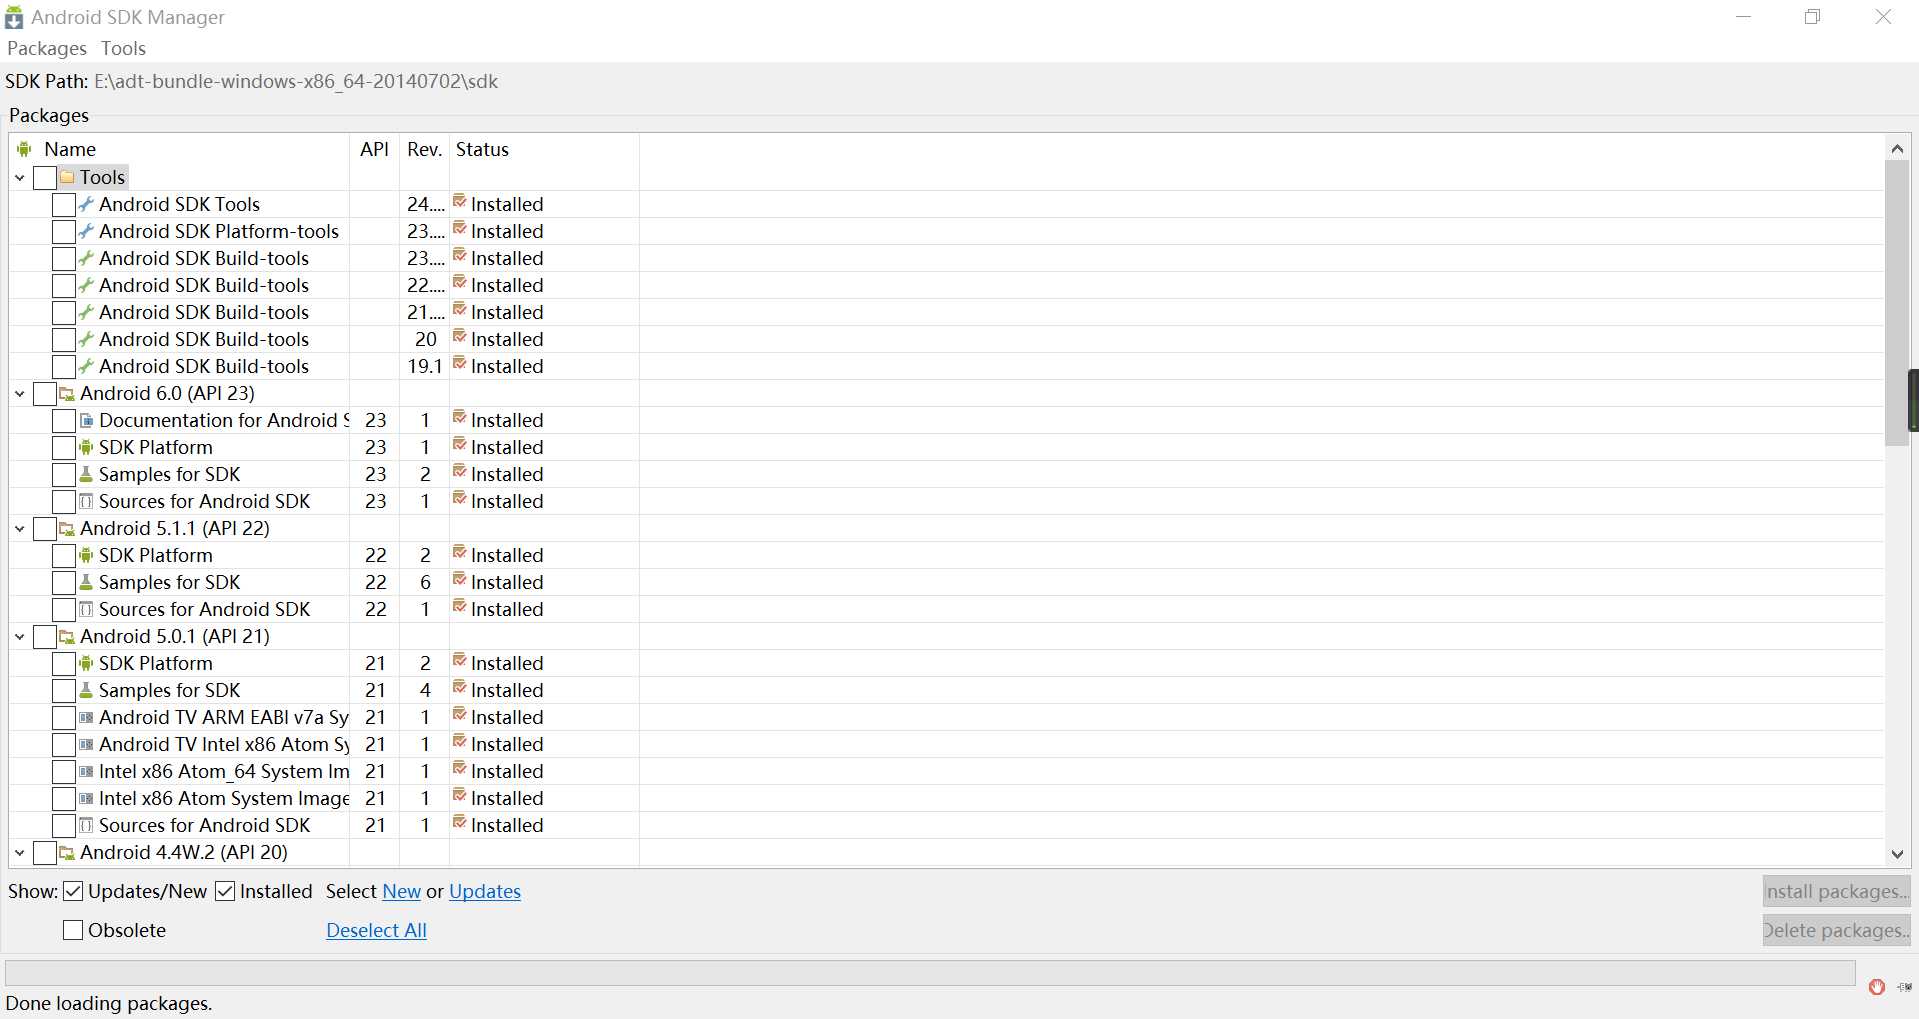Image resolution: width=1919 pixels, height=1019 pixels.
Task: Click Android TV Intel x86 Atom image icon
Action: 86,744
